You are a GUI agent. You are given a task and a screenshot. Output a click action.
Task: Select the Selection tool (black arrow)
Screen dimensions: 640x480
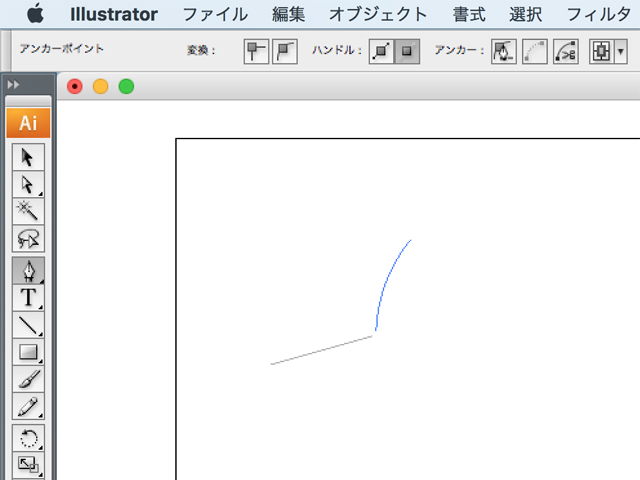tap(28, 157)
